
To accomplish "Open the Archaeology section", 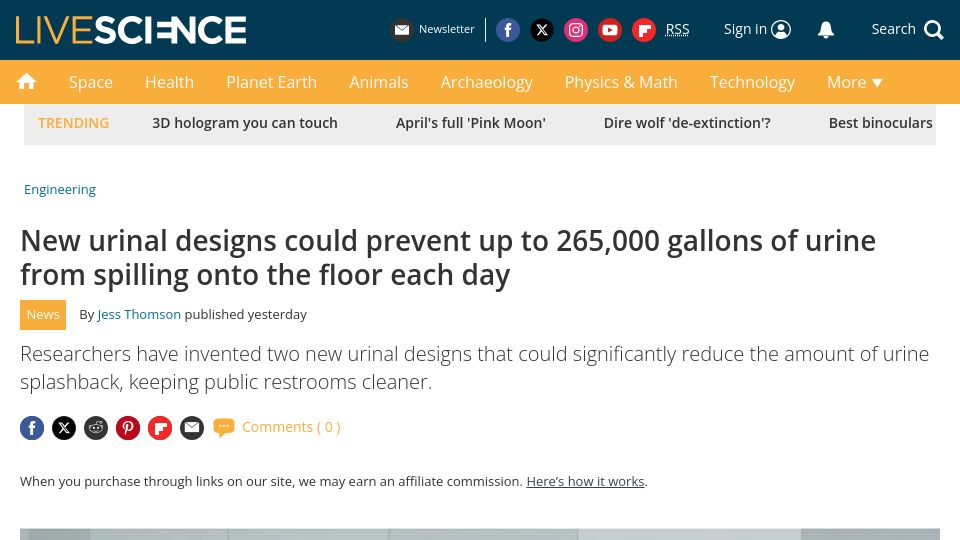I will click(487, 82).
